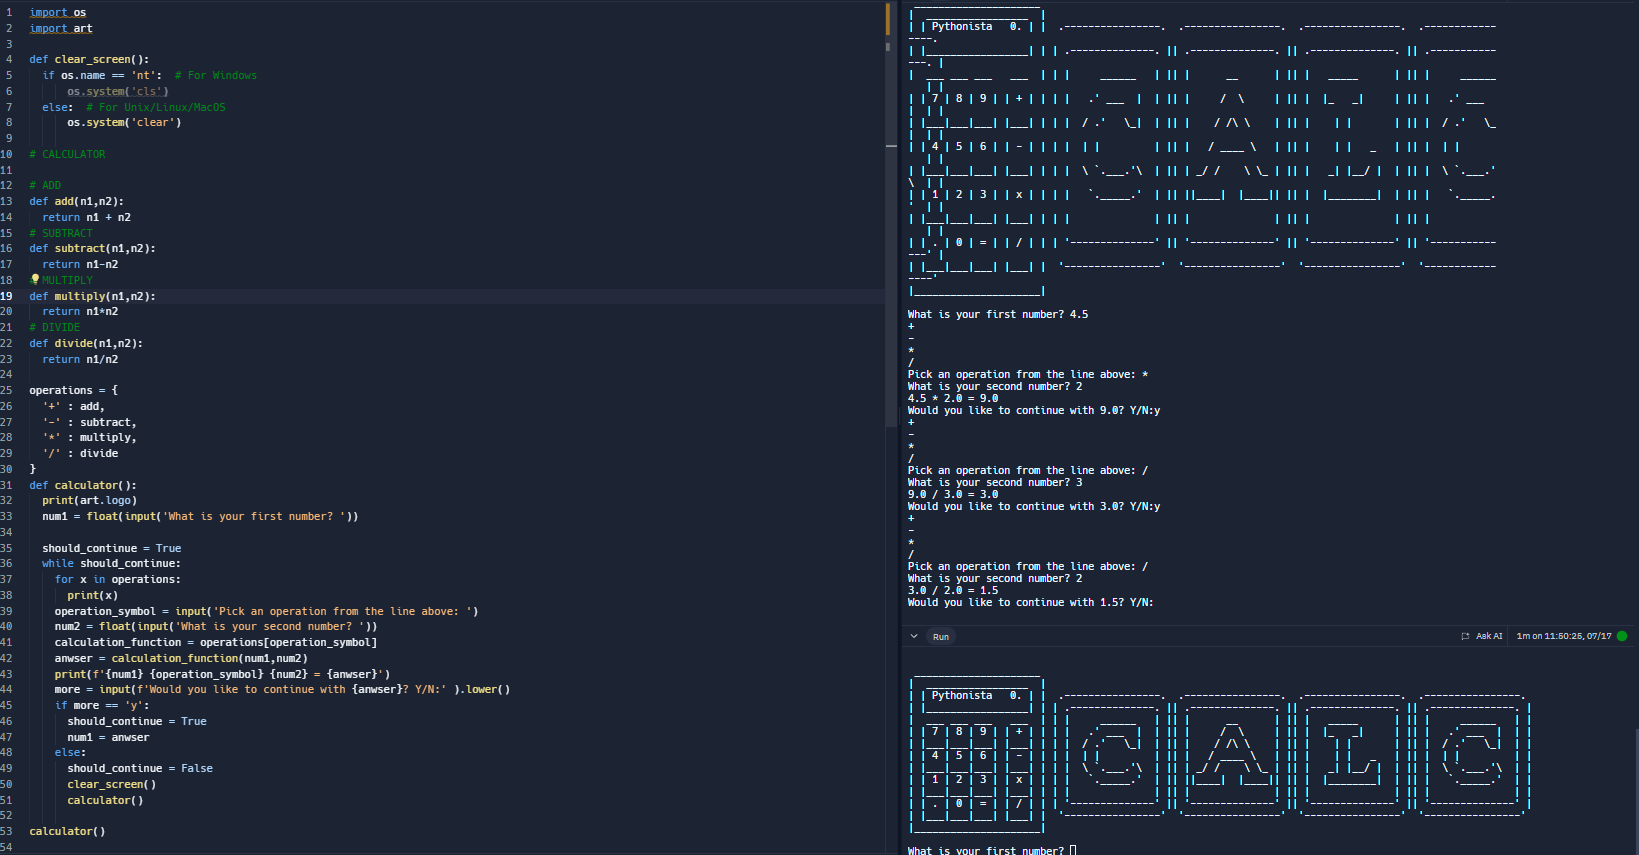This screenshot has height=855, width=1639.
Task: Click the lightbulb code action icon
Action: [35, 280]
